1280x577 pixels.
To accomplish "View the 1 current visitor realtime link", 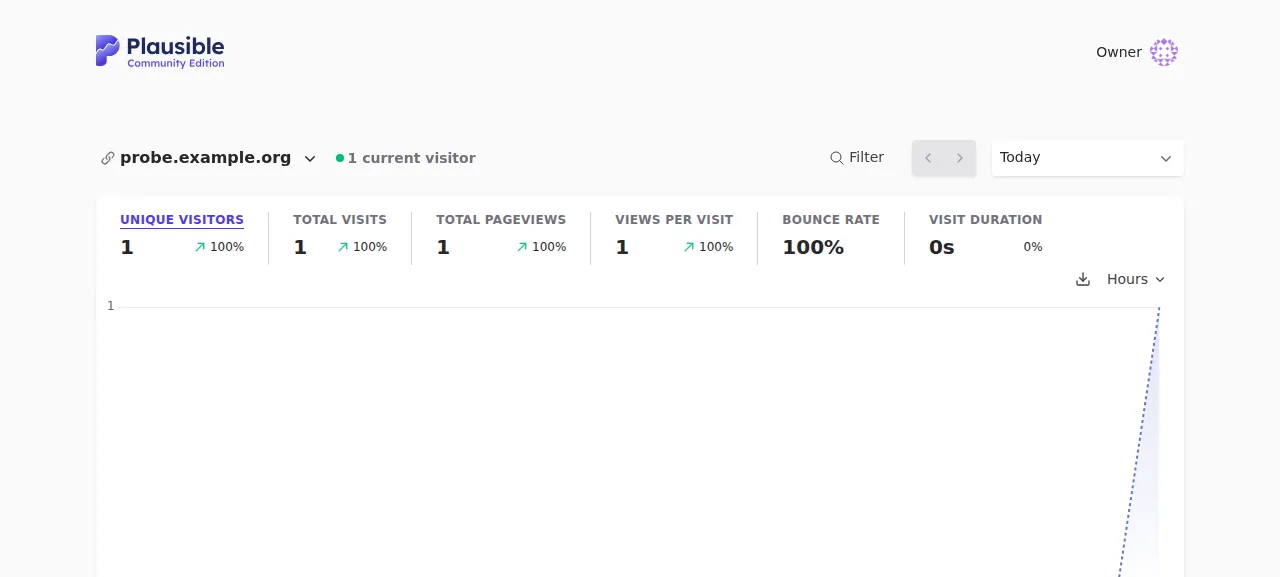I will pyautogui.click(x=406, y=158).
